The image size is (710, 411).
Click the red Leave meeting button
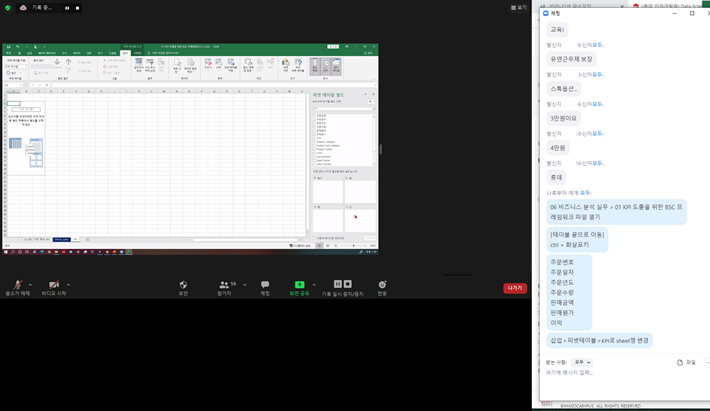pyautogui.click(x=515, y=288)
